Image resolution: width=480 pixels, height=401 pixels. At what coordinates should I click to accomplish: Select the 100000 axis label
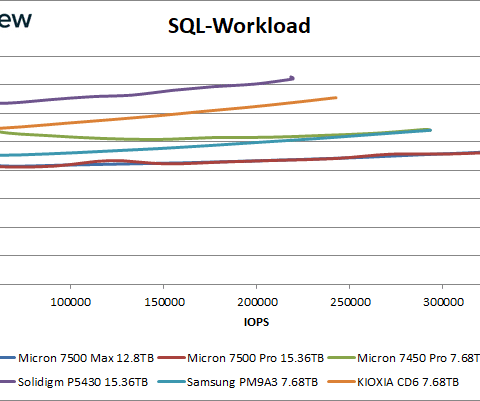coord(70,302)
